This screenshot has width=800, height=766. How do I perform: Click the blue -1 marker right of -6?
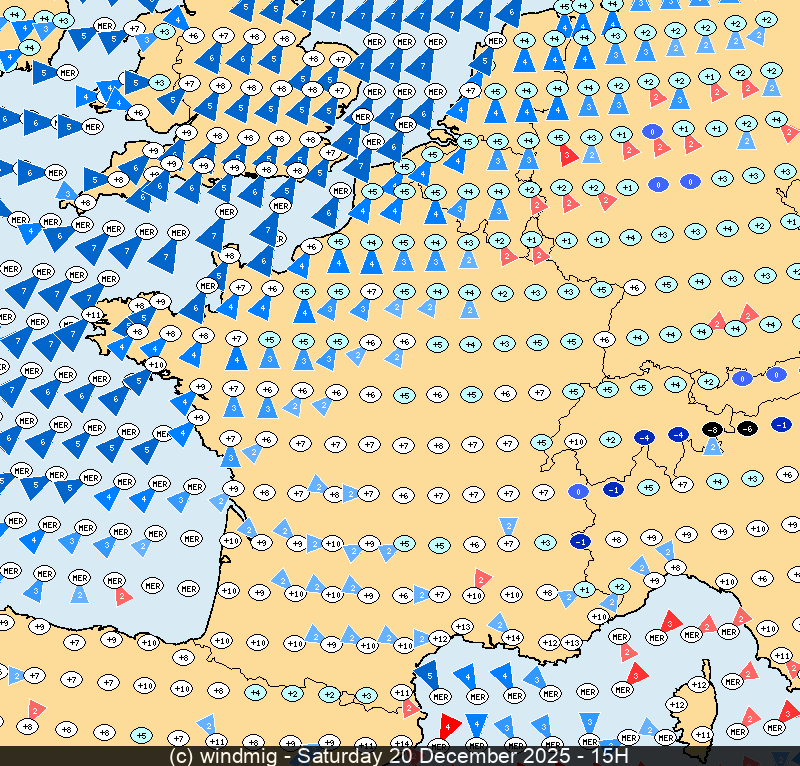782,425
